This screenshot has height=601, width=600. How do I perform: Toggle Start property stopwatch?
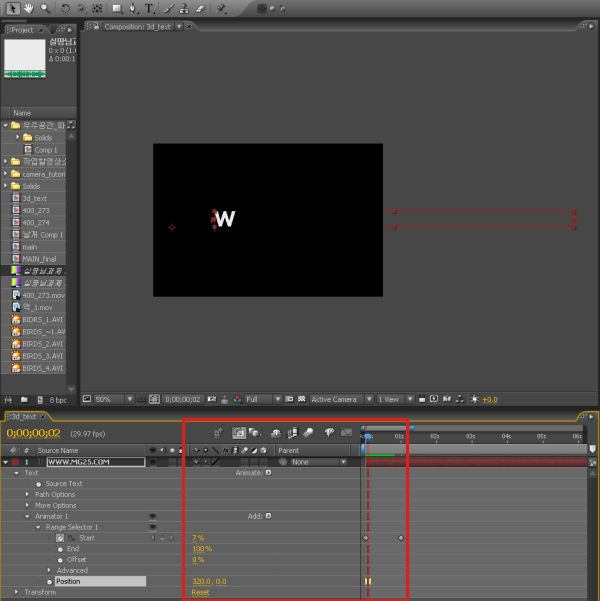(60, 538)
